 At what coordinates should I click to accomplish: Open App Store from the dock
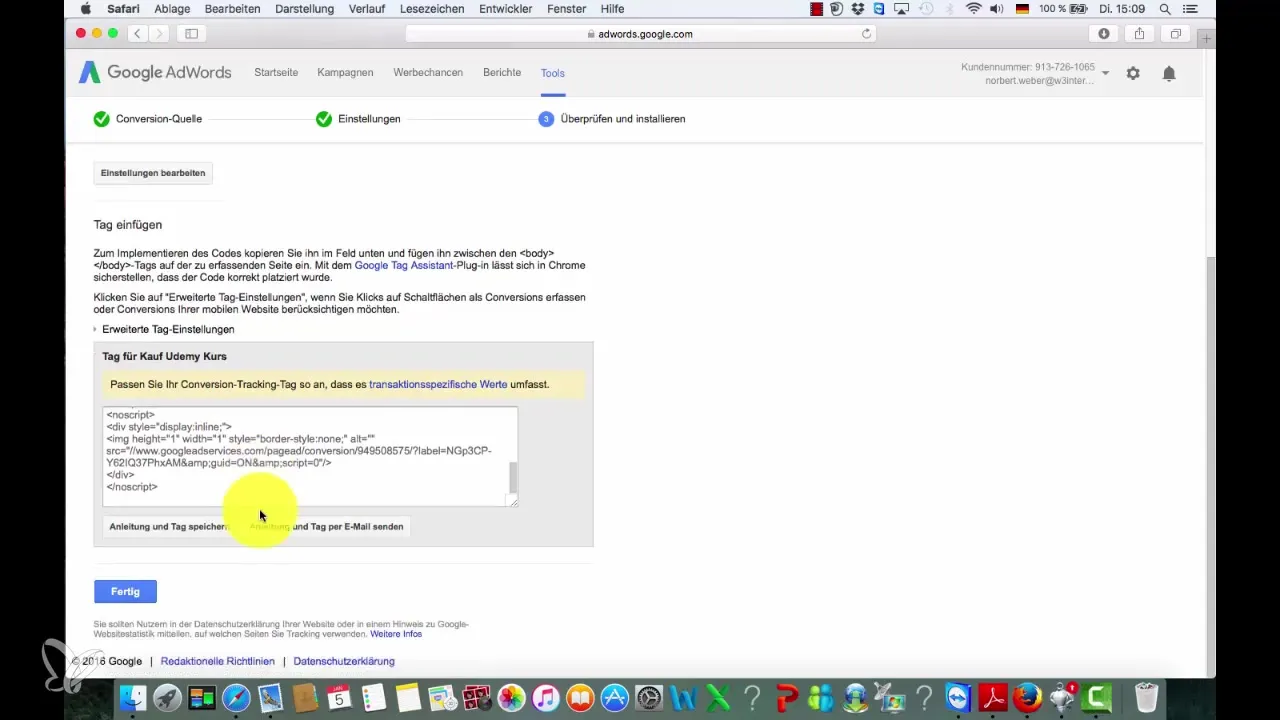[614, 697]
